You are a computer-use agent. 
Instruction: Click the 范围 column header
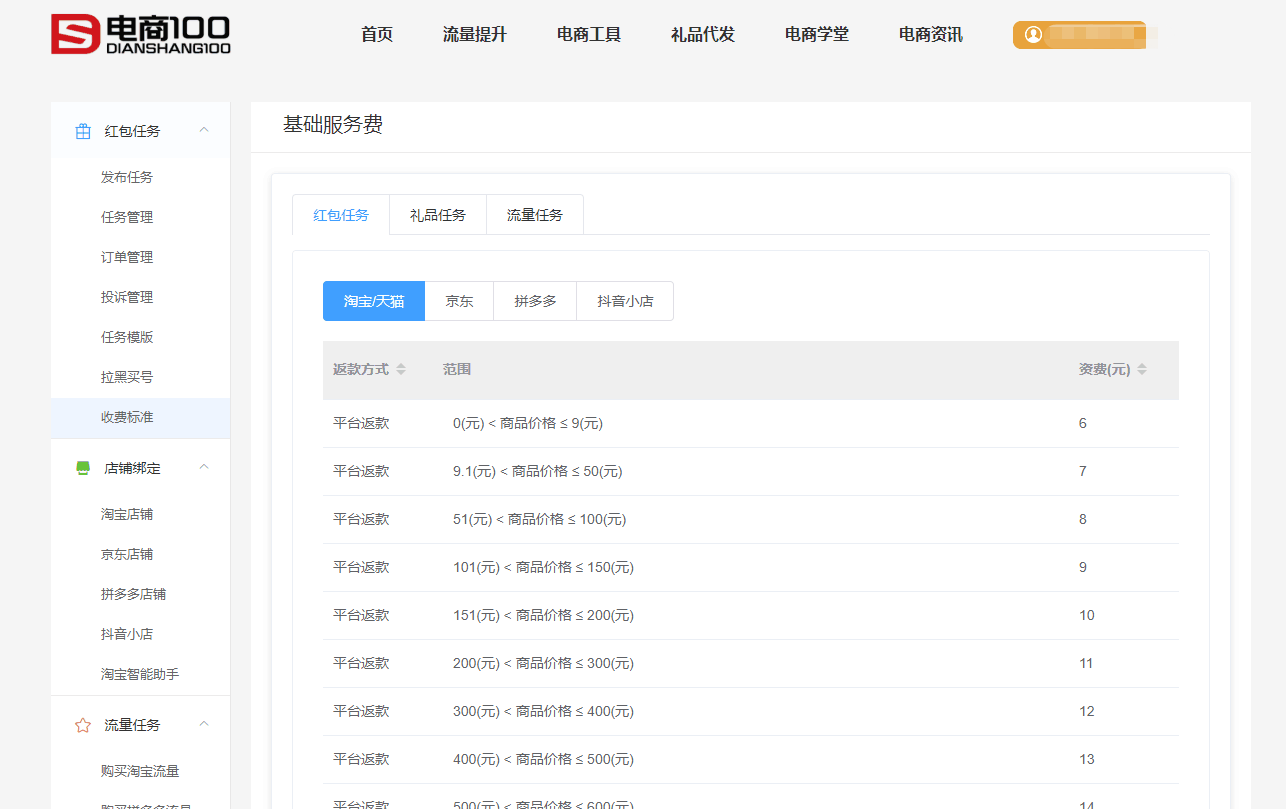(457, 369)
